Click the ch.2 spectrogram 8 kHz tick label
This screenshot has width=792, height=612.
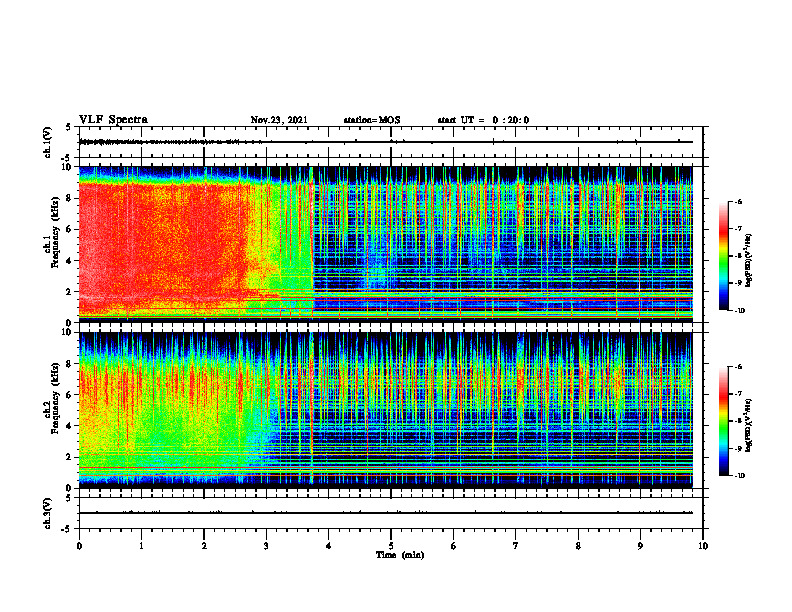tap(70, 364)
